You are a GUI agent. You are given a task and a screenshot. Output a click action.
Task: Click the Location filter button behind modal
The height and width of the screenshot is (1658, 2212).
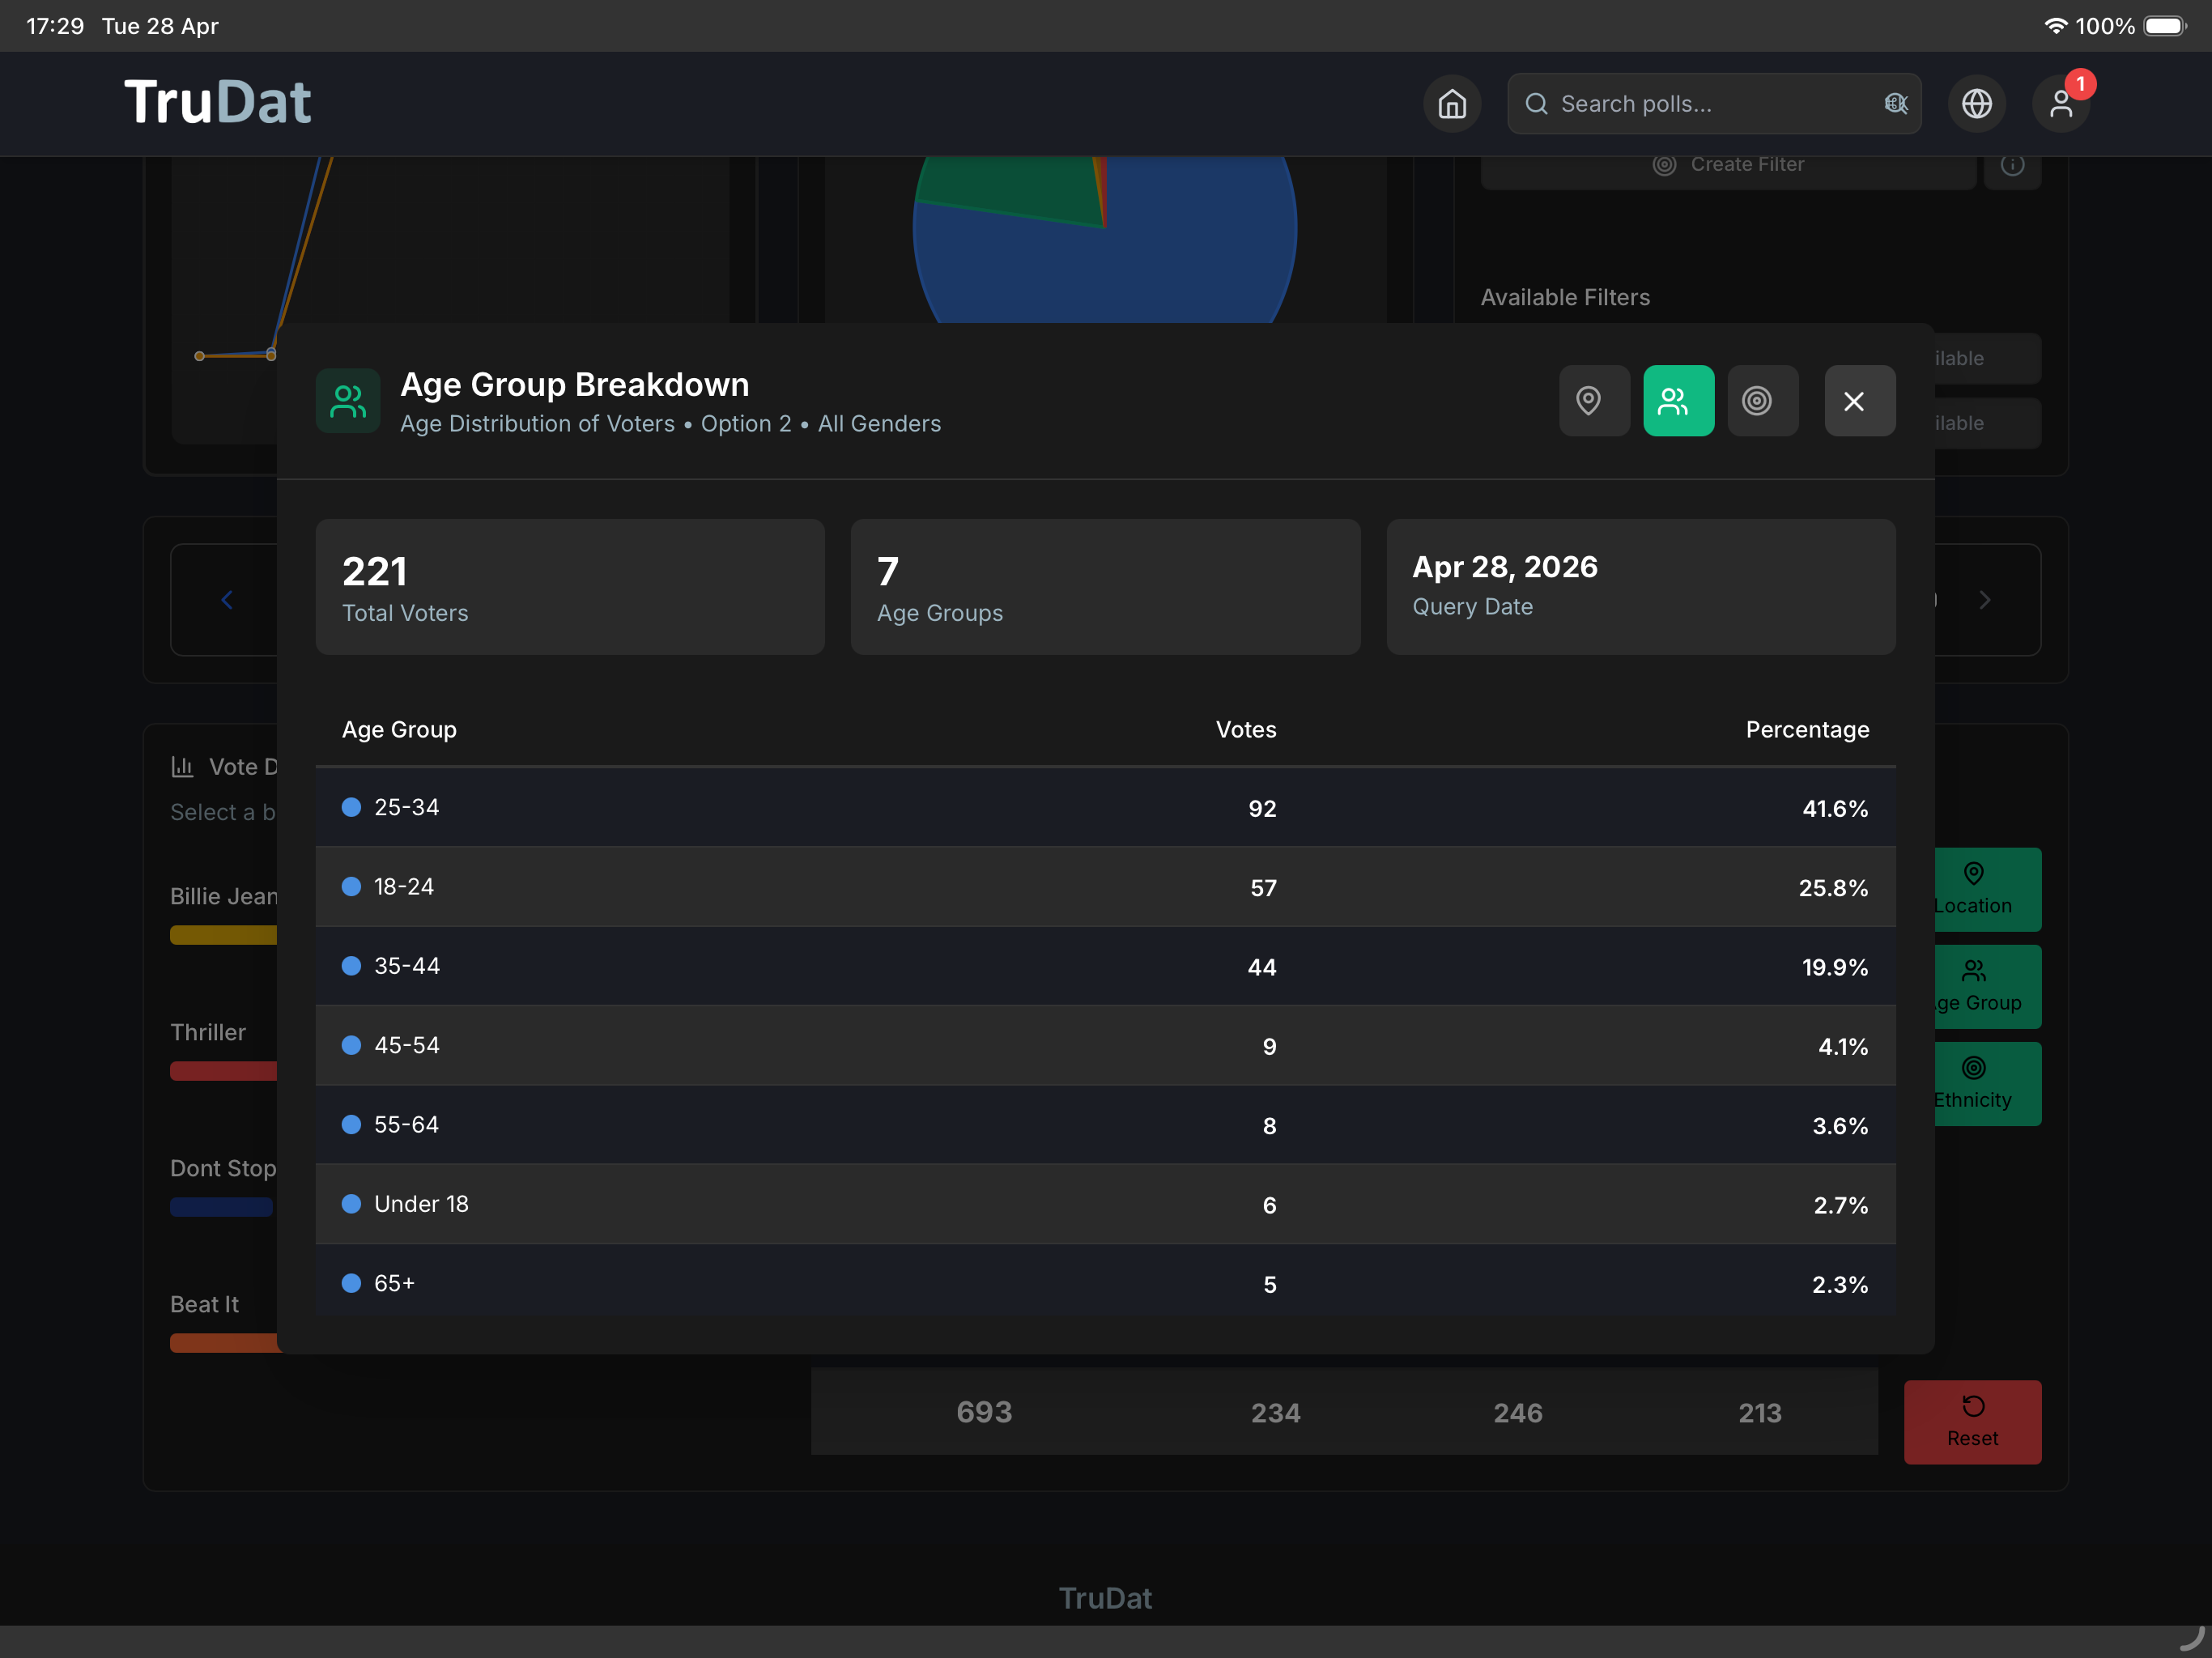click(x=1987, y=889)
